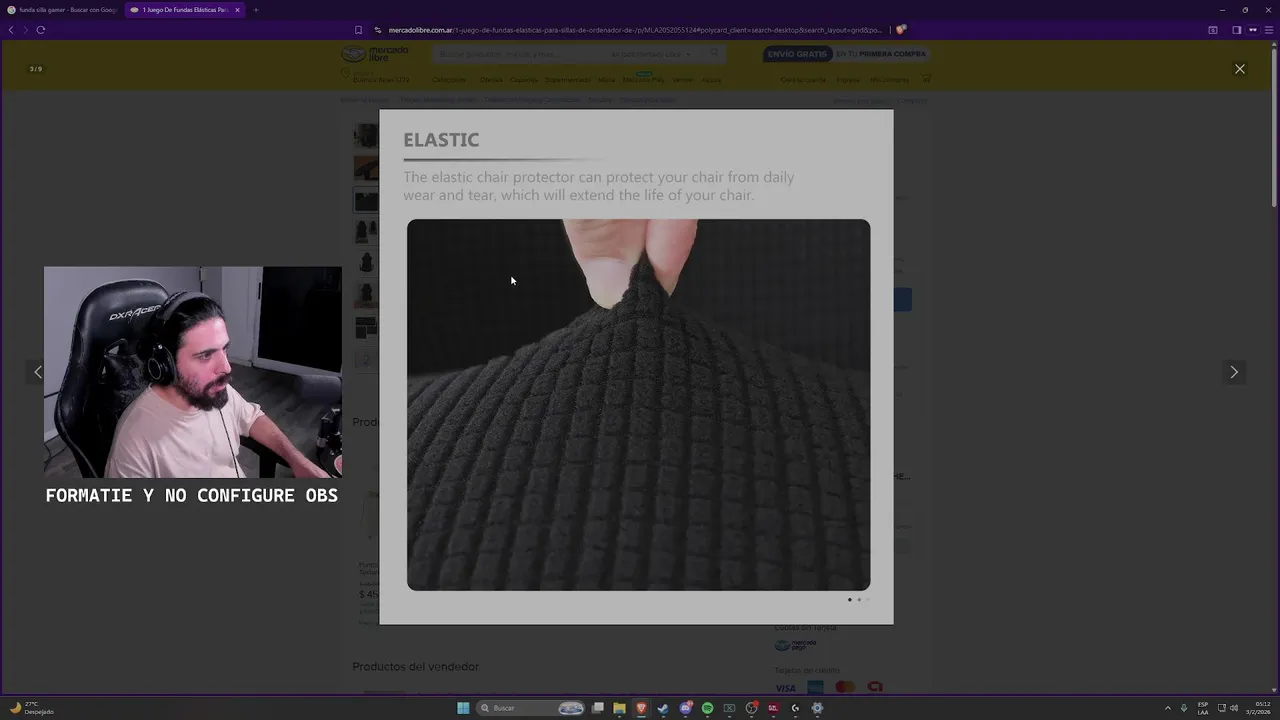
Task: Open File Explorer from the taskbar
Action: coord(619,708)
